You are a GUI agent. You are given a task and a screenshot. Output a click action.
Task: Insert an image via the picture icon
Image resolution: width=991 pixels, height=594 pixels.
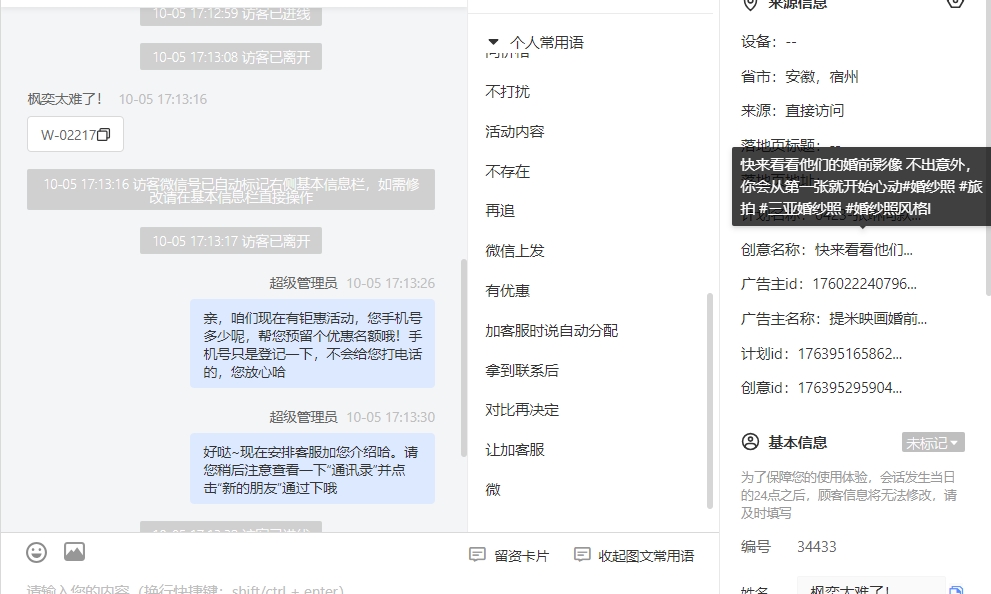point(75,552)
